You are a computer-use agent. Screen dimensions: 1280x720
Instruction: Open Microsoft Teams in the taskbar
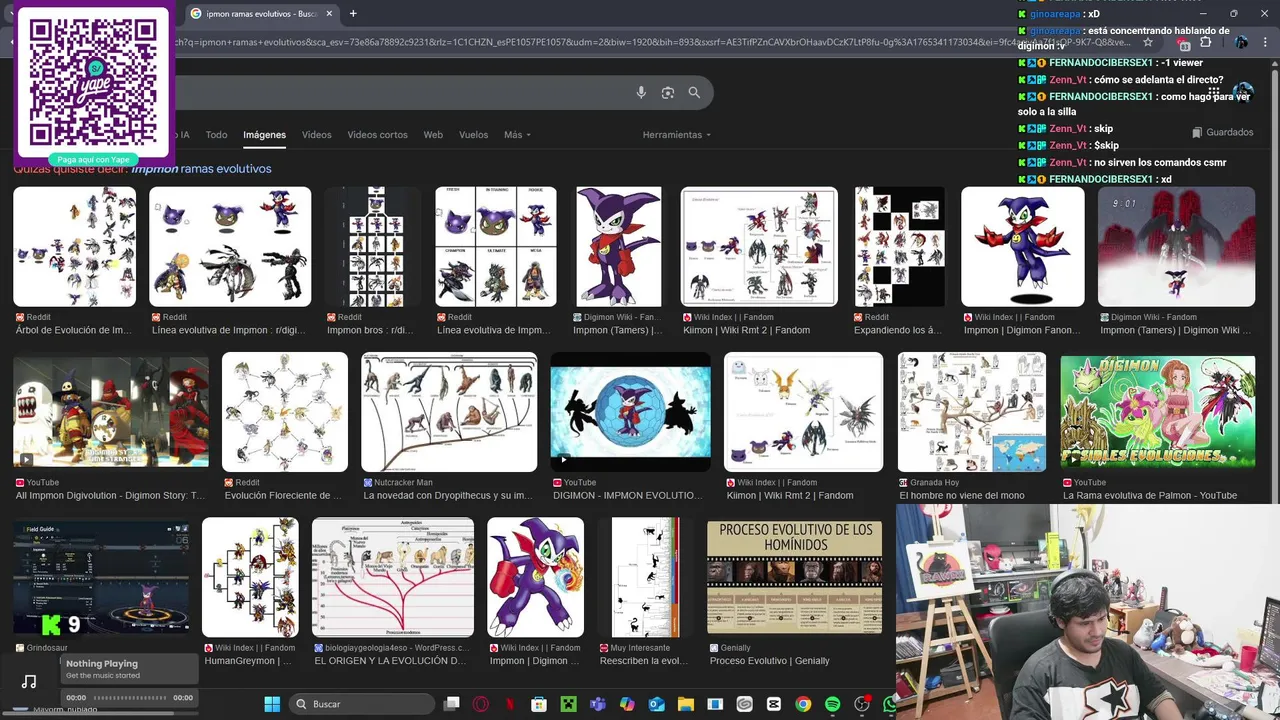pyautogui.click(x=598, y=704)
